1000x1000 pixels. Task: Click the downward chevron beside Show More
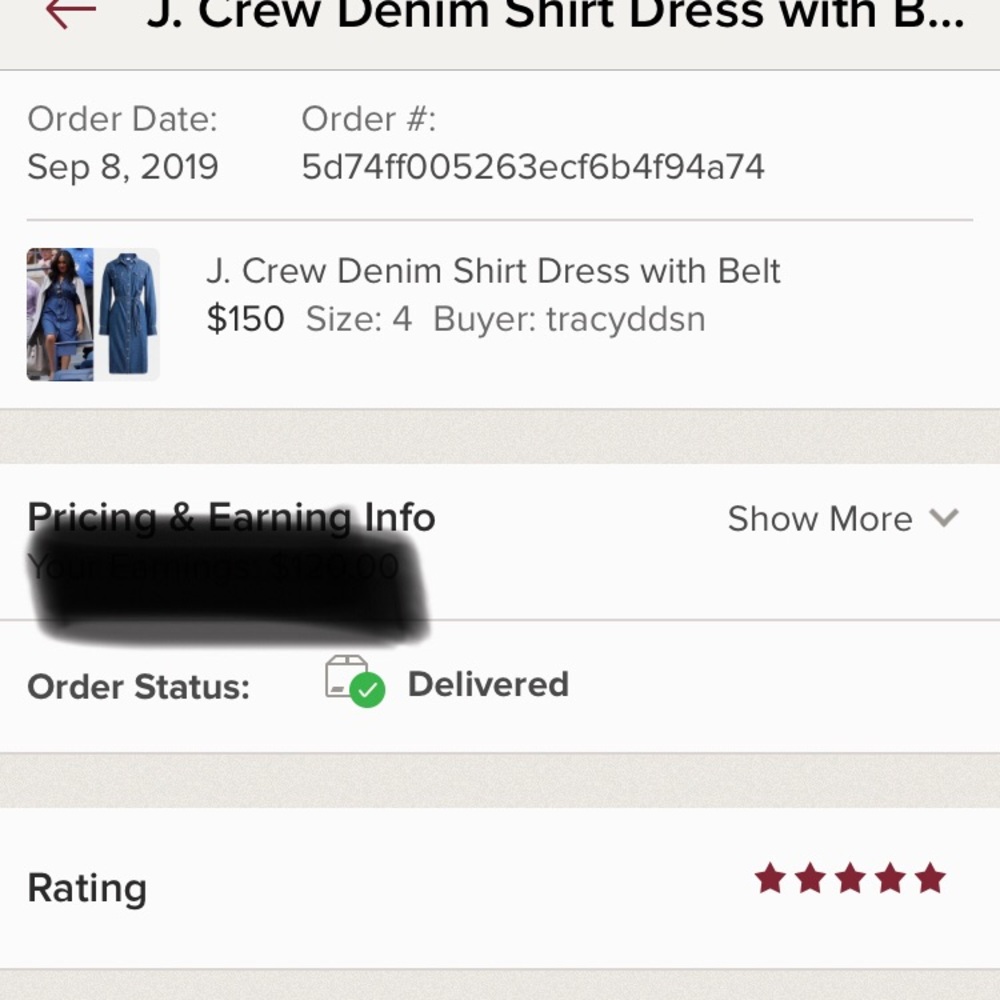click(x=944, y=519)
